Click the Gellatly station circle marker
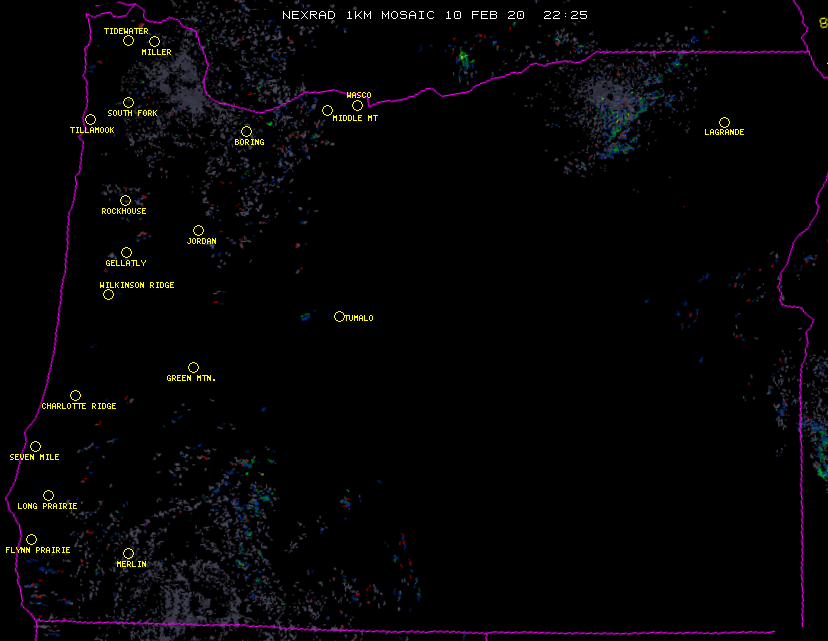This screenshot has width=828, height=641. tap(126, 253)
